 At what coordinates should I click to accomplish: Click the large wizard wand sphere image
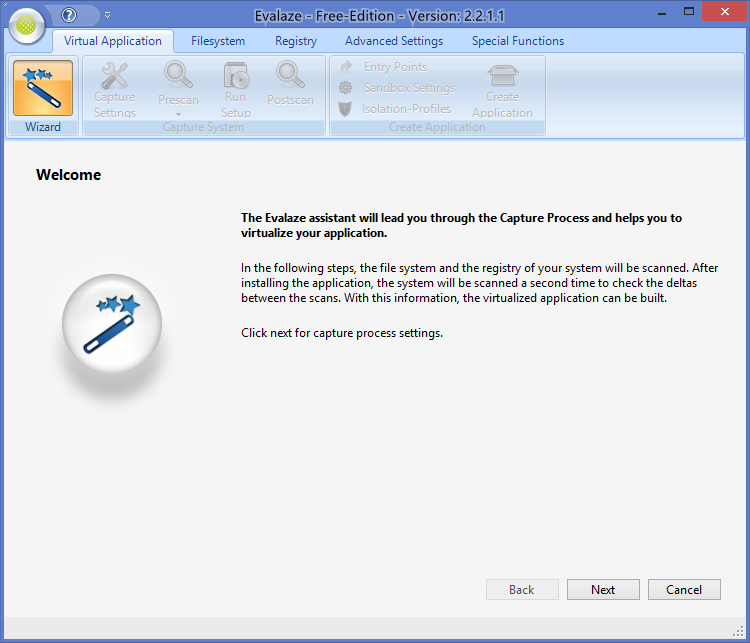point(112,324)
